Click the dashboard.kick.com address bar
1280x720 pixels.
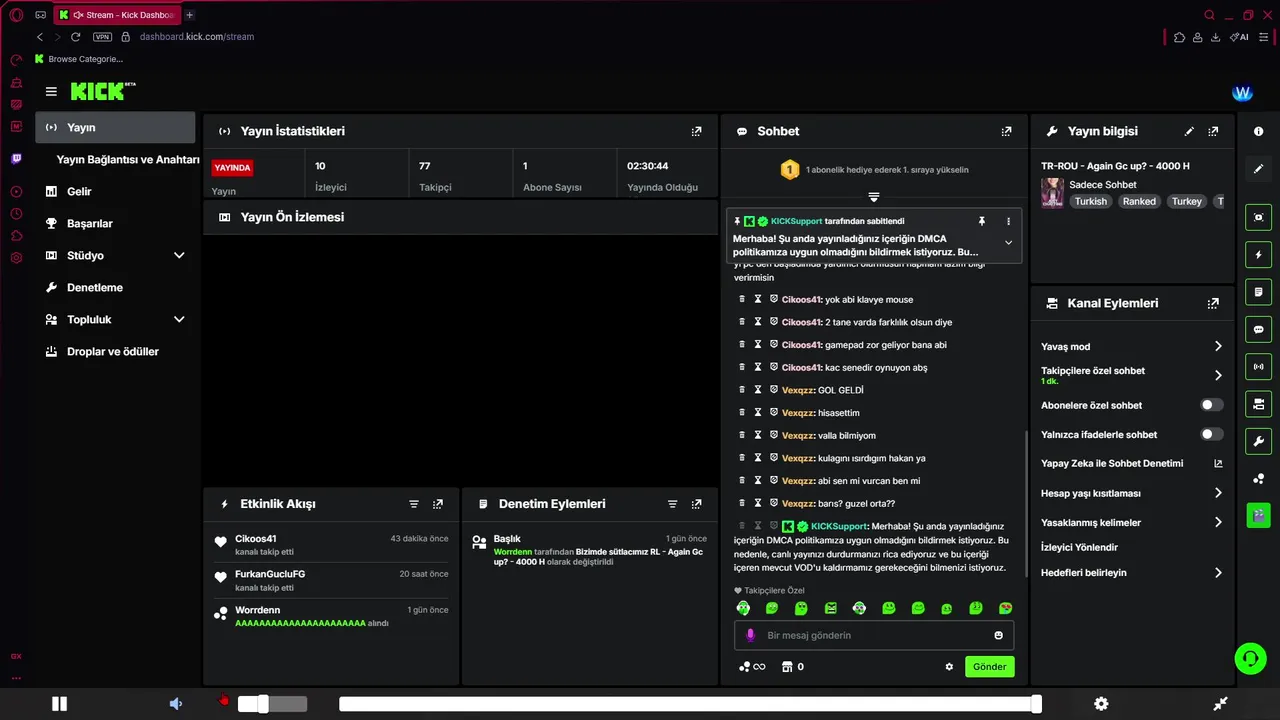(x=197, y=37)
